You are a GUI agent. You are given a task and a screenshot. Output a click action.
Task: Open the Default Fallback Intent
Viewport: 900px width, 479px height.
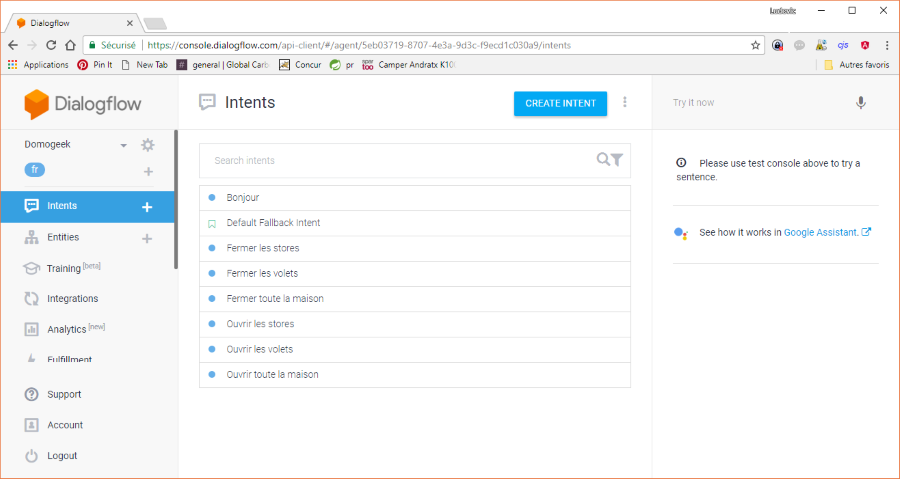415,223
